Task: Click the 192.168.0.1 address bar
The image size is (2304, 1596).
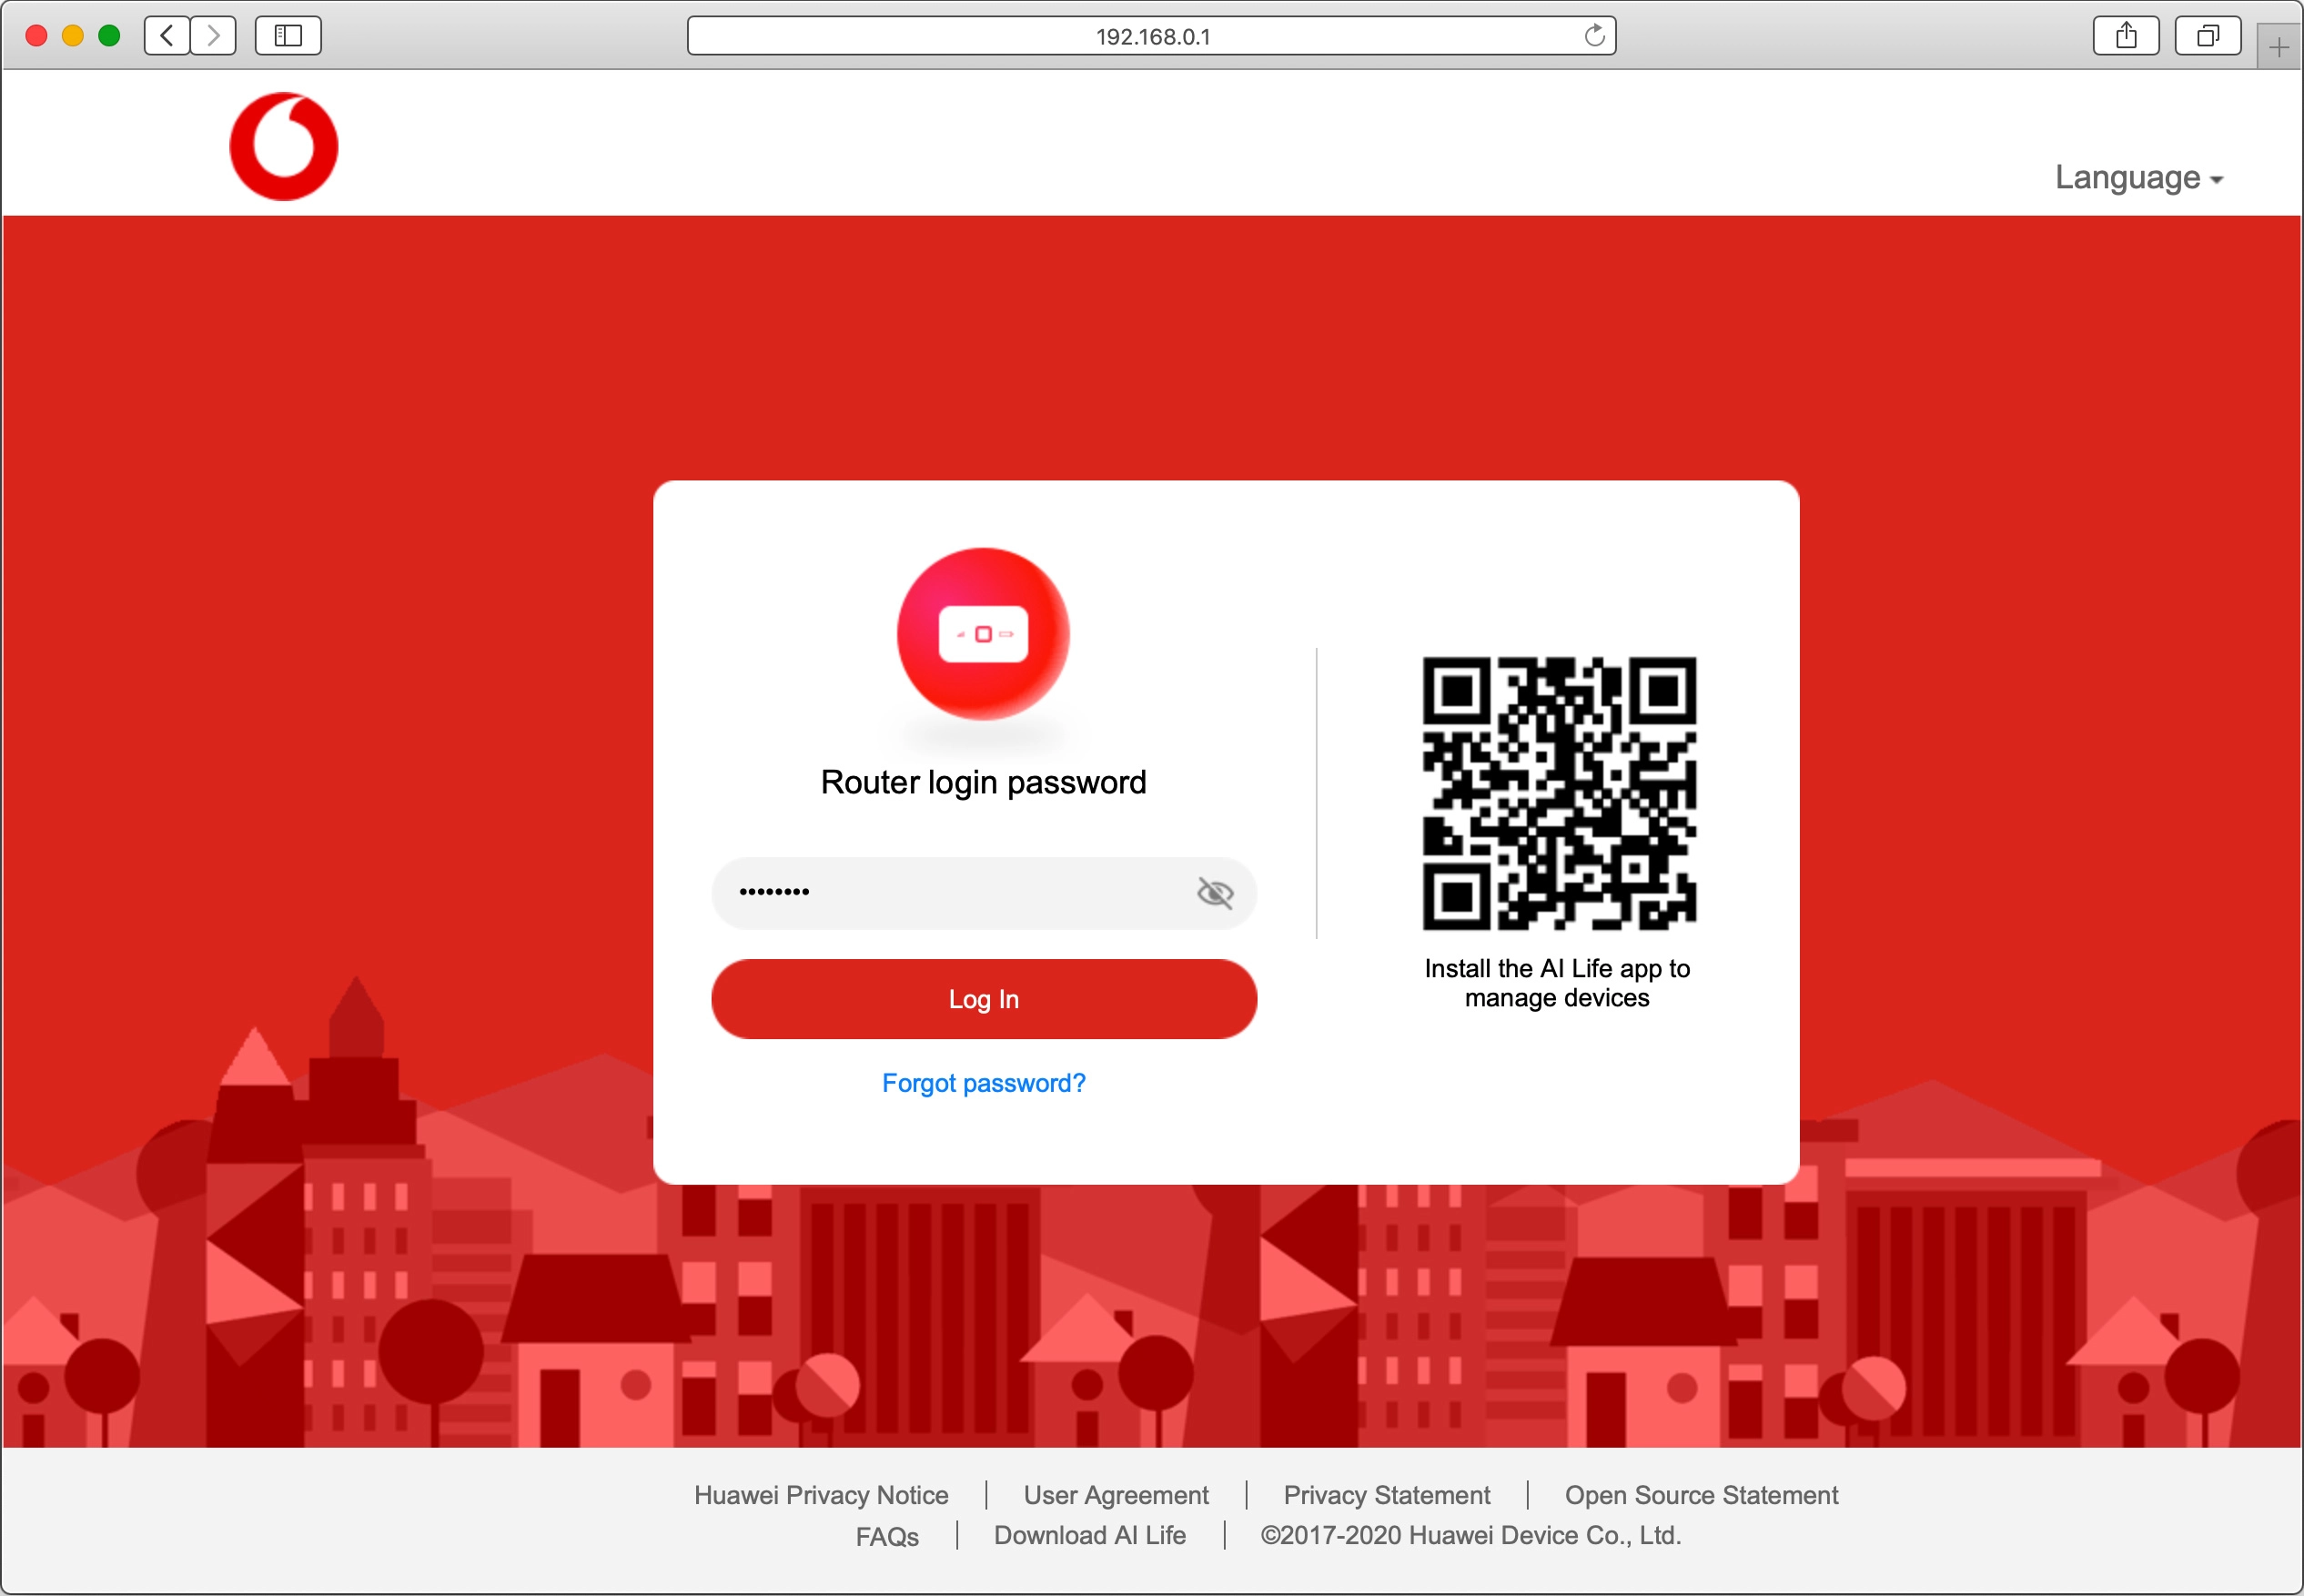Action: [x=1150, y=36]
